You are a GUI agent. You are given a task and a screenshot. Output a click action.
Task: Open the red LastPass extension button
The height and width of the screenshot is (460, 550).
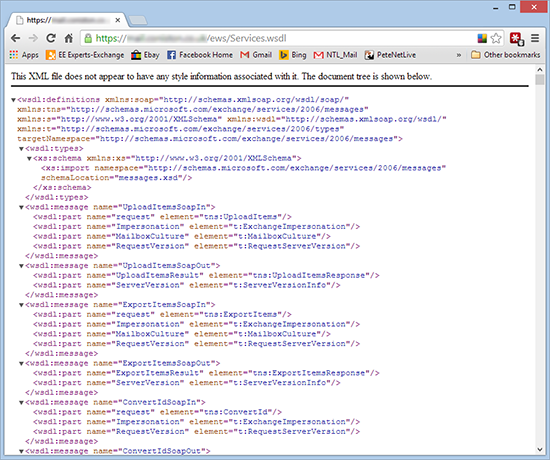(x=517, y=39)
